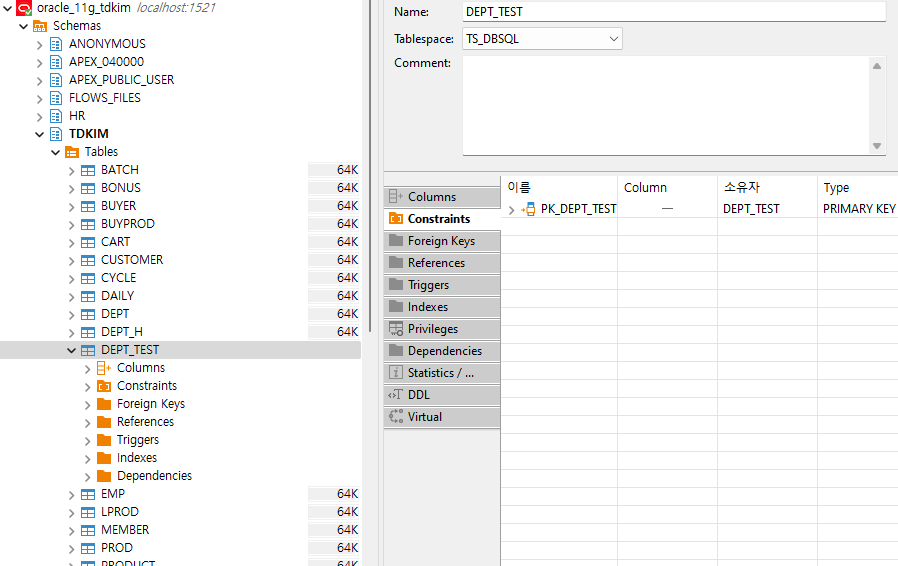Screen dimensions: 898x566
Task: Click the Constraints icon under DEPT_TEST tree
Action: pos(104,386)
